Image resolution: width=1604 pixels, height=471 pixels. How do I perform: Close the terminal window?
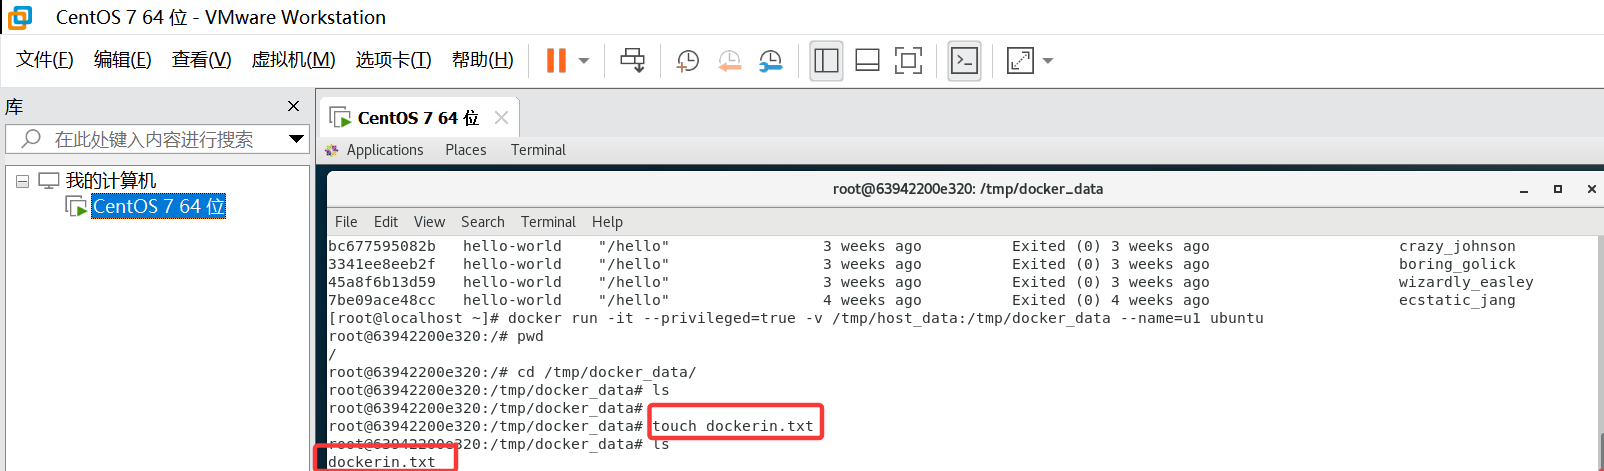coord(1592,189)
